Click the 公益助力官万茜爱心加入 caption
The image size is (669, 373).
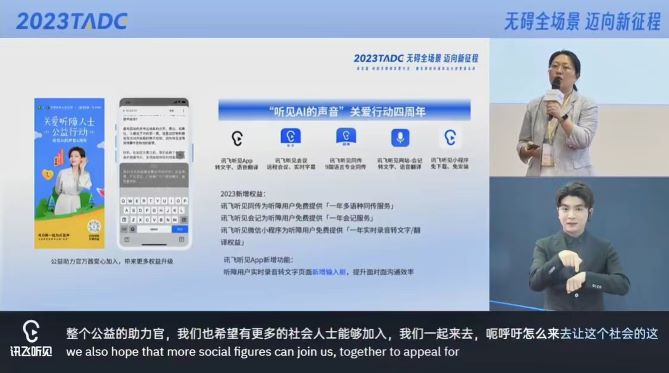click(112, 261)
